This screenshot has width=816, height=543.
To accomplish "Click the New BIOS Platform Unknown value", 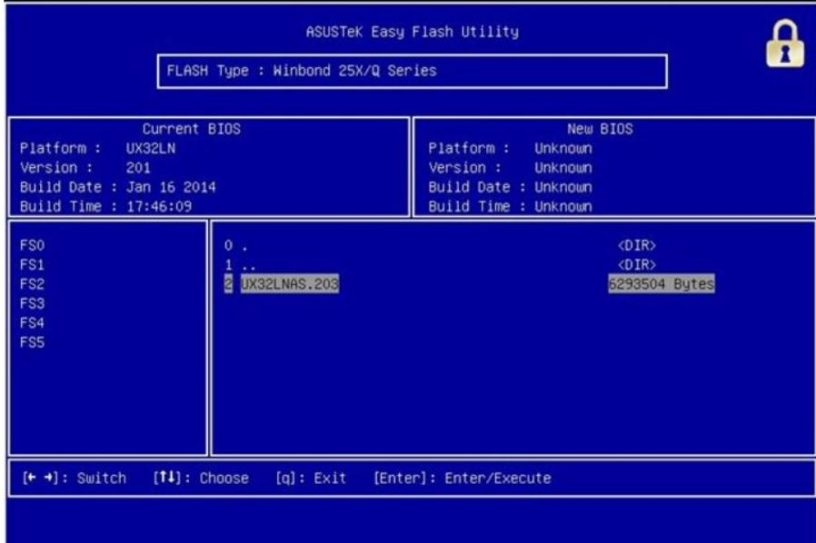I will pyautogui.click(x=563, y=148).
